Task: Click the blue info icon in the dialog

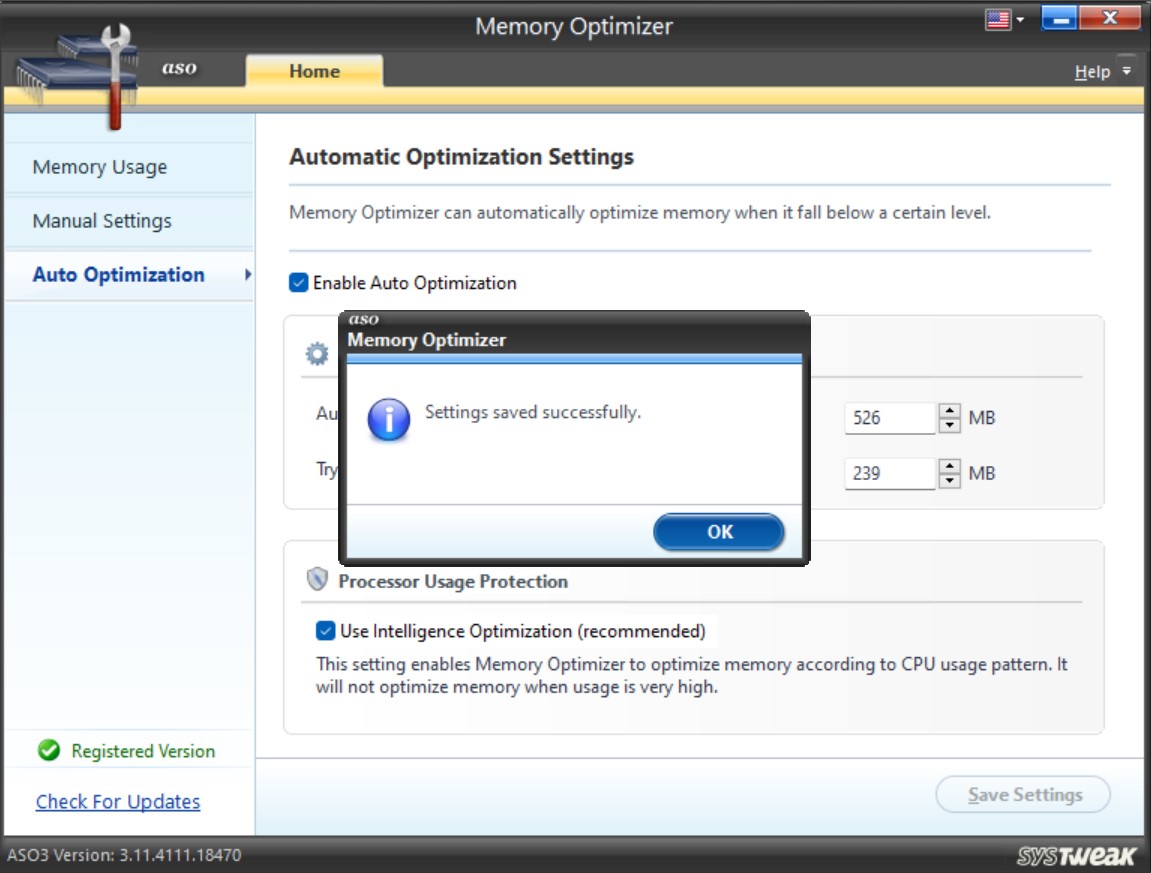Action: click(390, 419)
